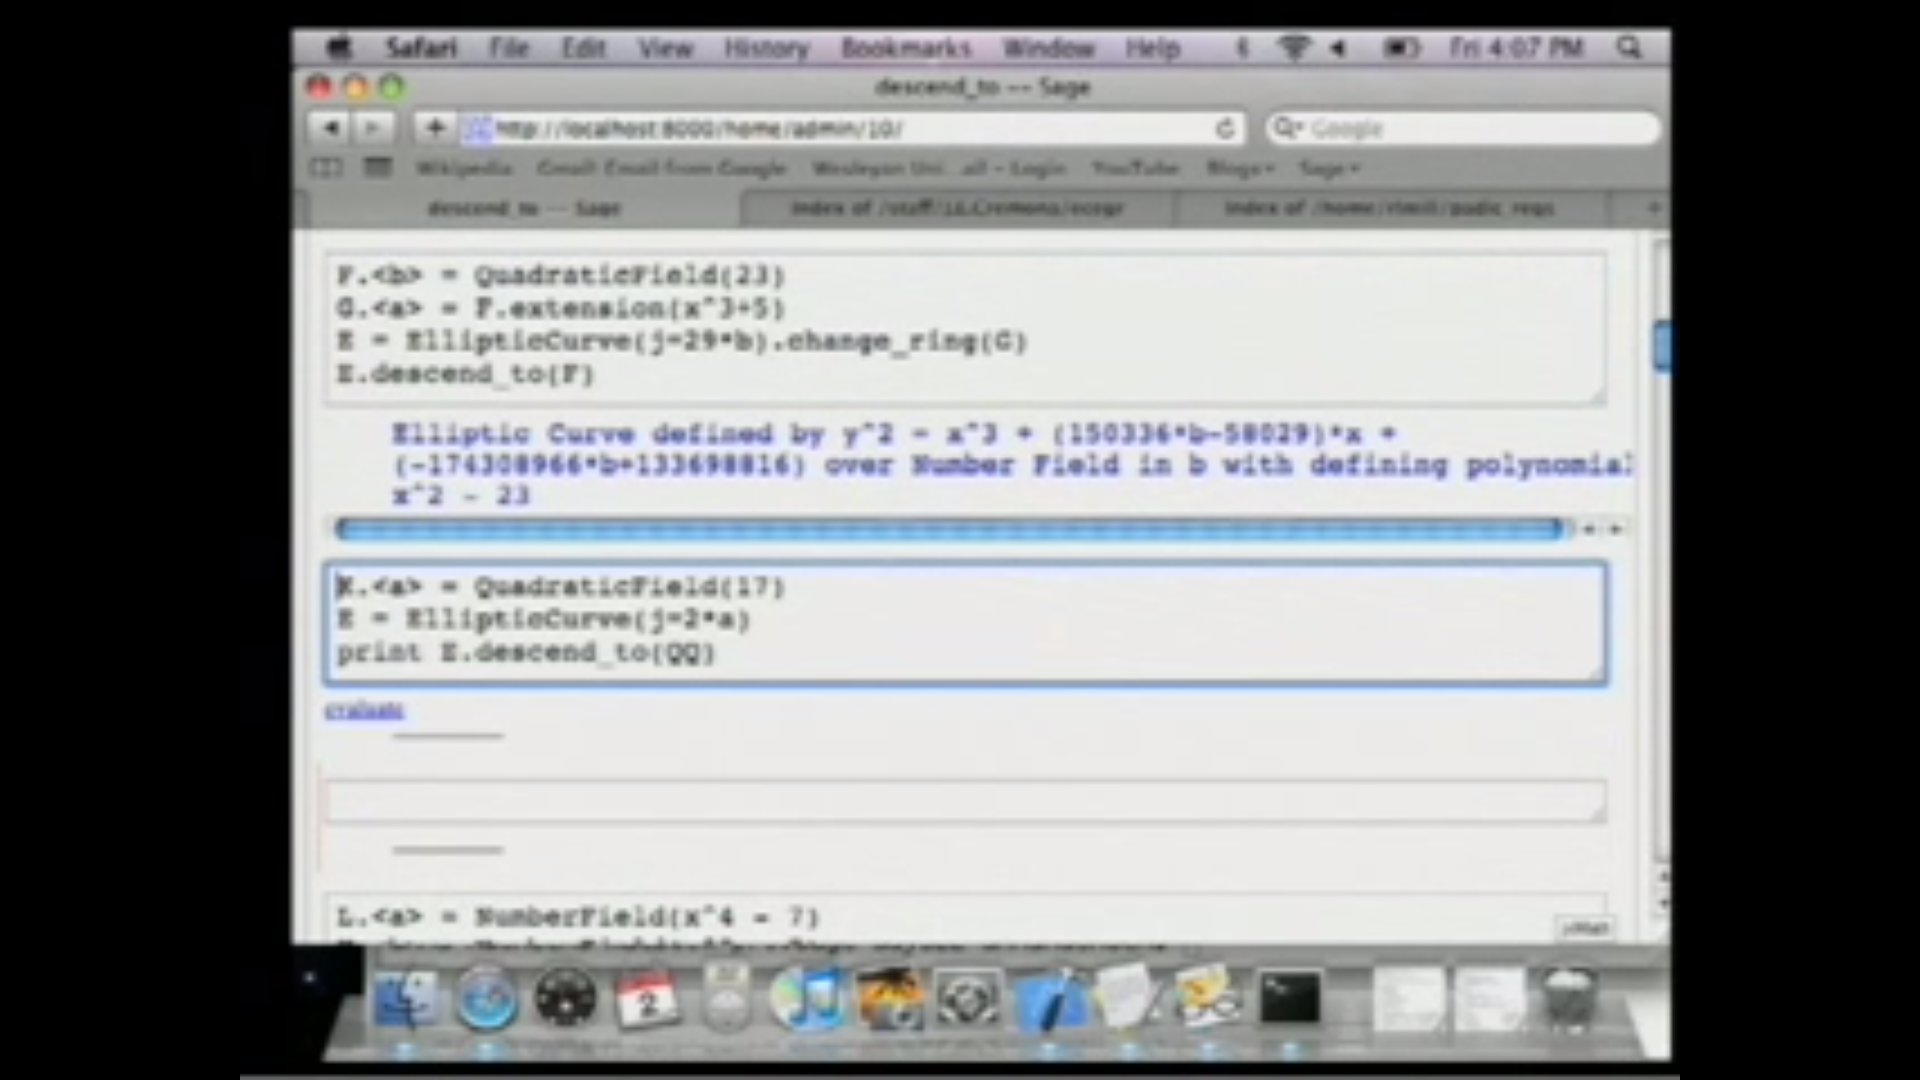Open the Sage bookmarks folder dropdown
Viewport: 1920px width, 1080px height.
point(1328,168)
